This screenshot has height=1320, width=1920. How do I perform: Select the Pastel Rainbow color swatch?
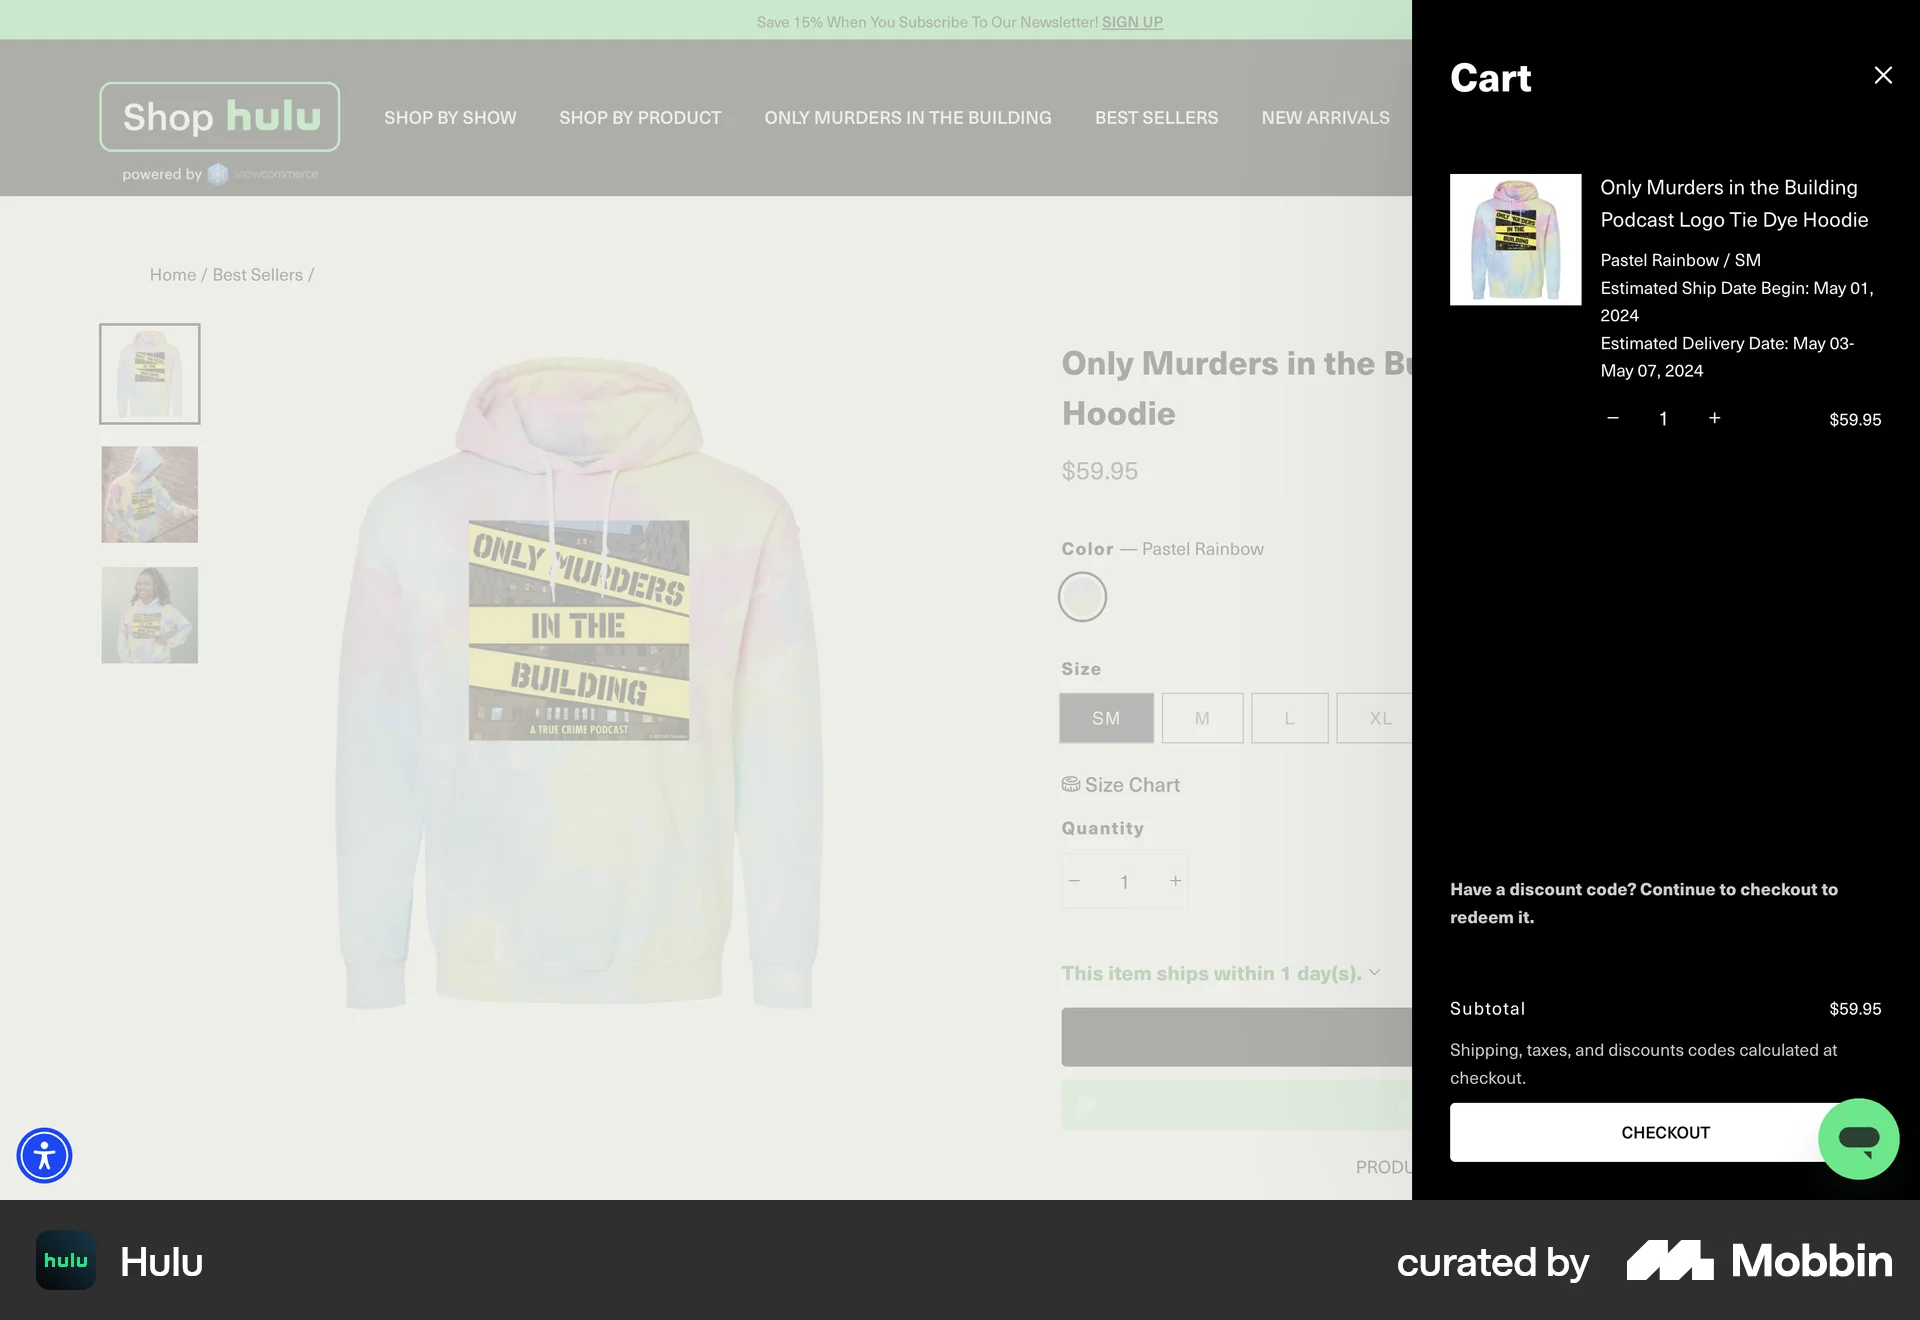[1082, 597]
